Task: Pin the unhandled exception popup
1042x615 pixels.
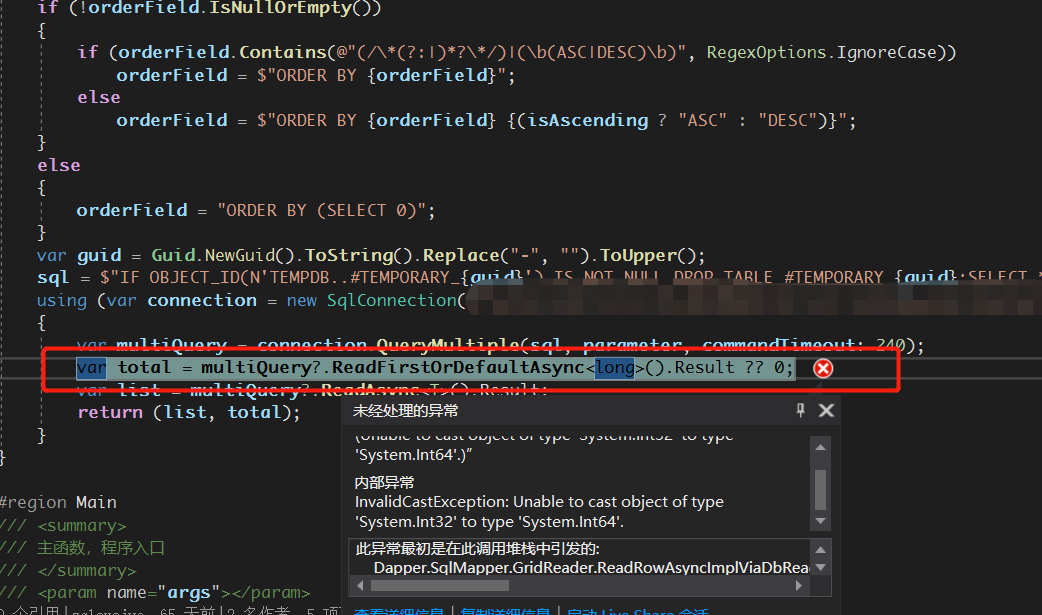Action: click(799, 410)
